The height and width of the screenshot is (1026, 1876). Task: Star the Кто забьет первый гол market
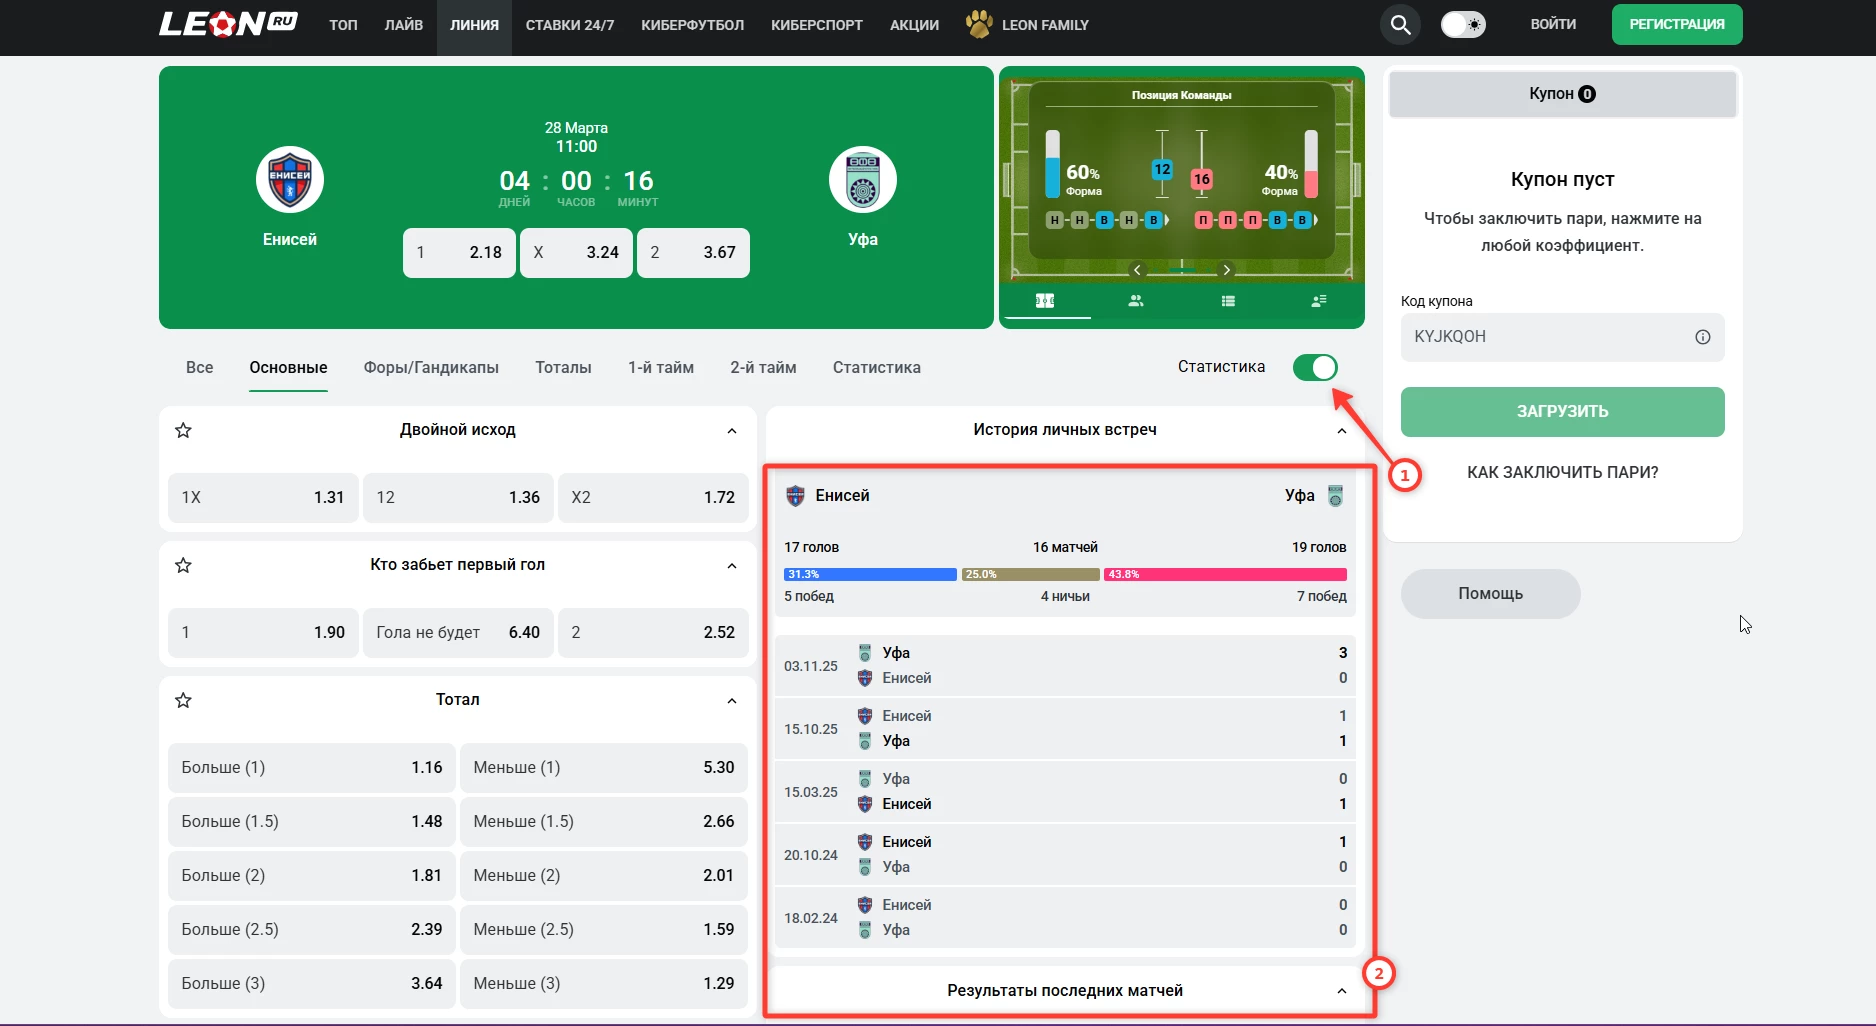point(183,565)
